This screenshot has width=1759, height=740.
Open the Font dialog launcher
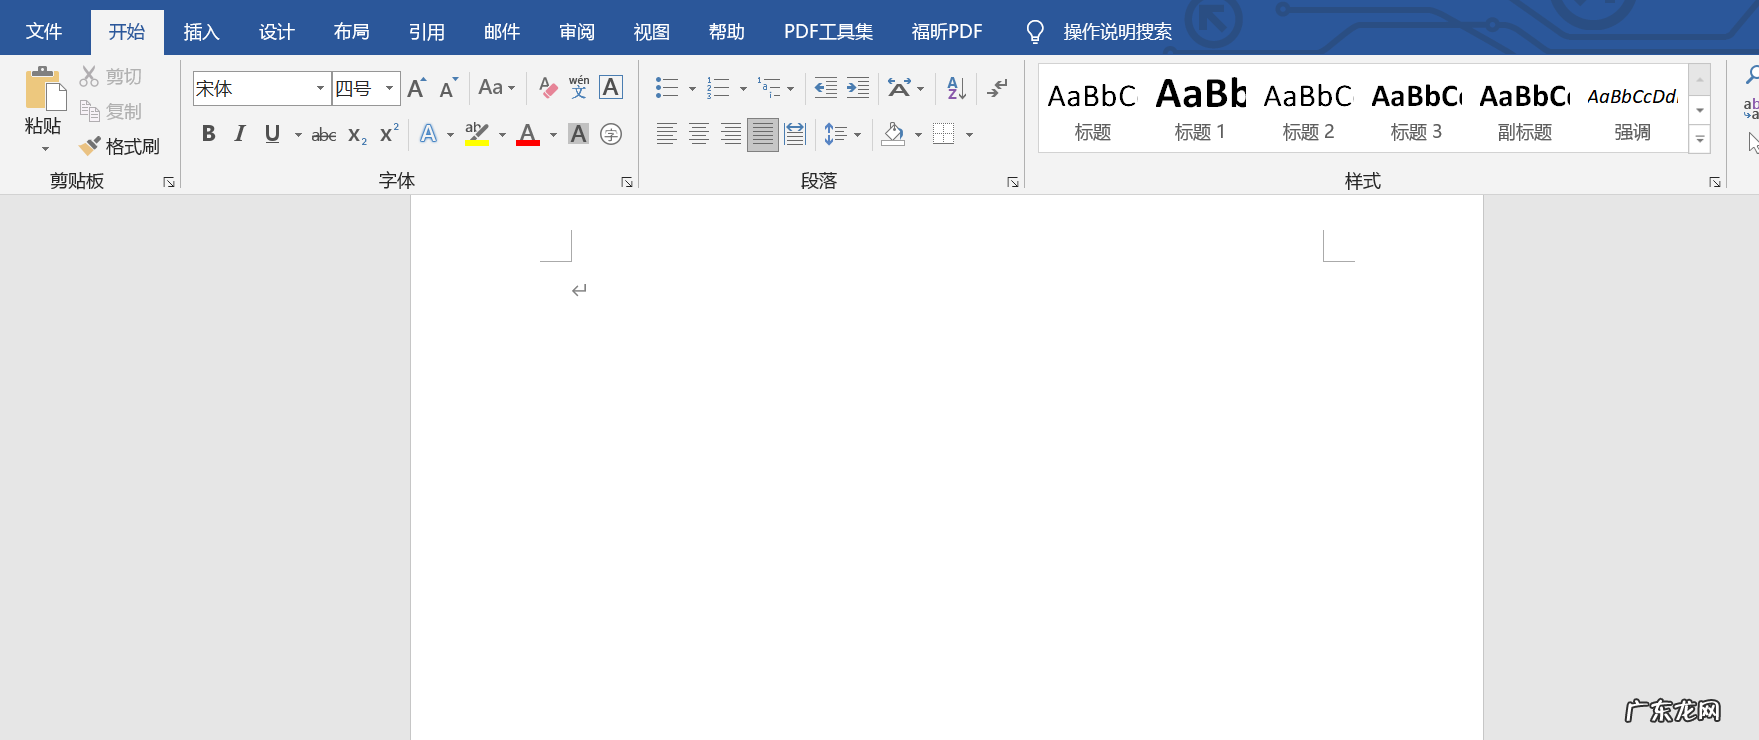click(x=627, y=182)
